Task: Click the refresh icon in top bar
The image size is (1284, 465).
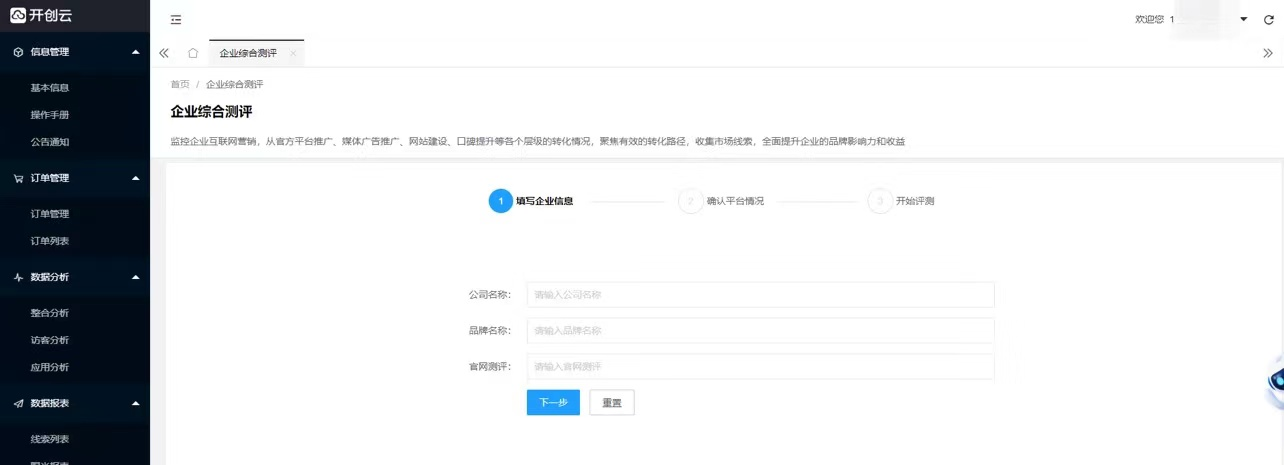Action: (x=1269, y=19)
